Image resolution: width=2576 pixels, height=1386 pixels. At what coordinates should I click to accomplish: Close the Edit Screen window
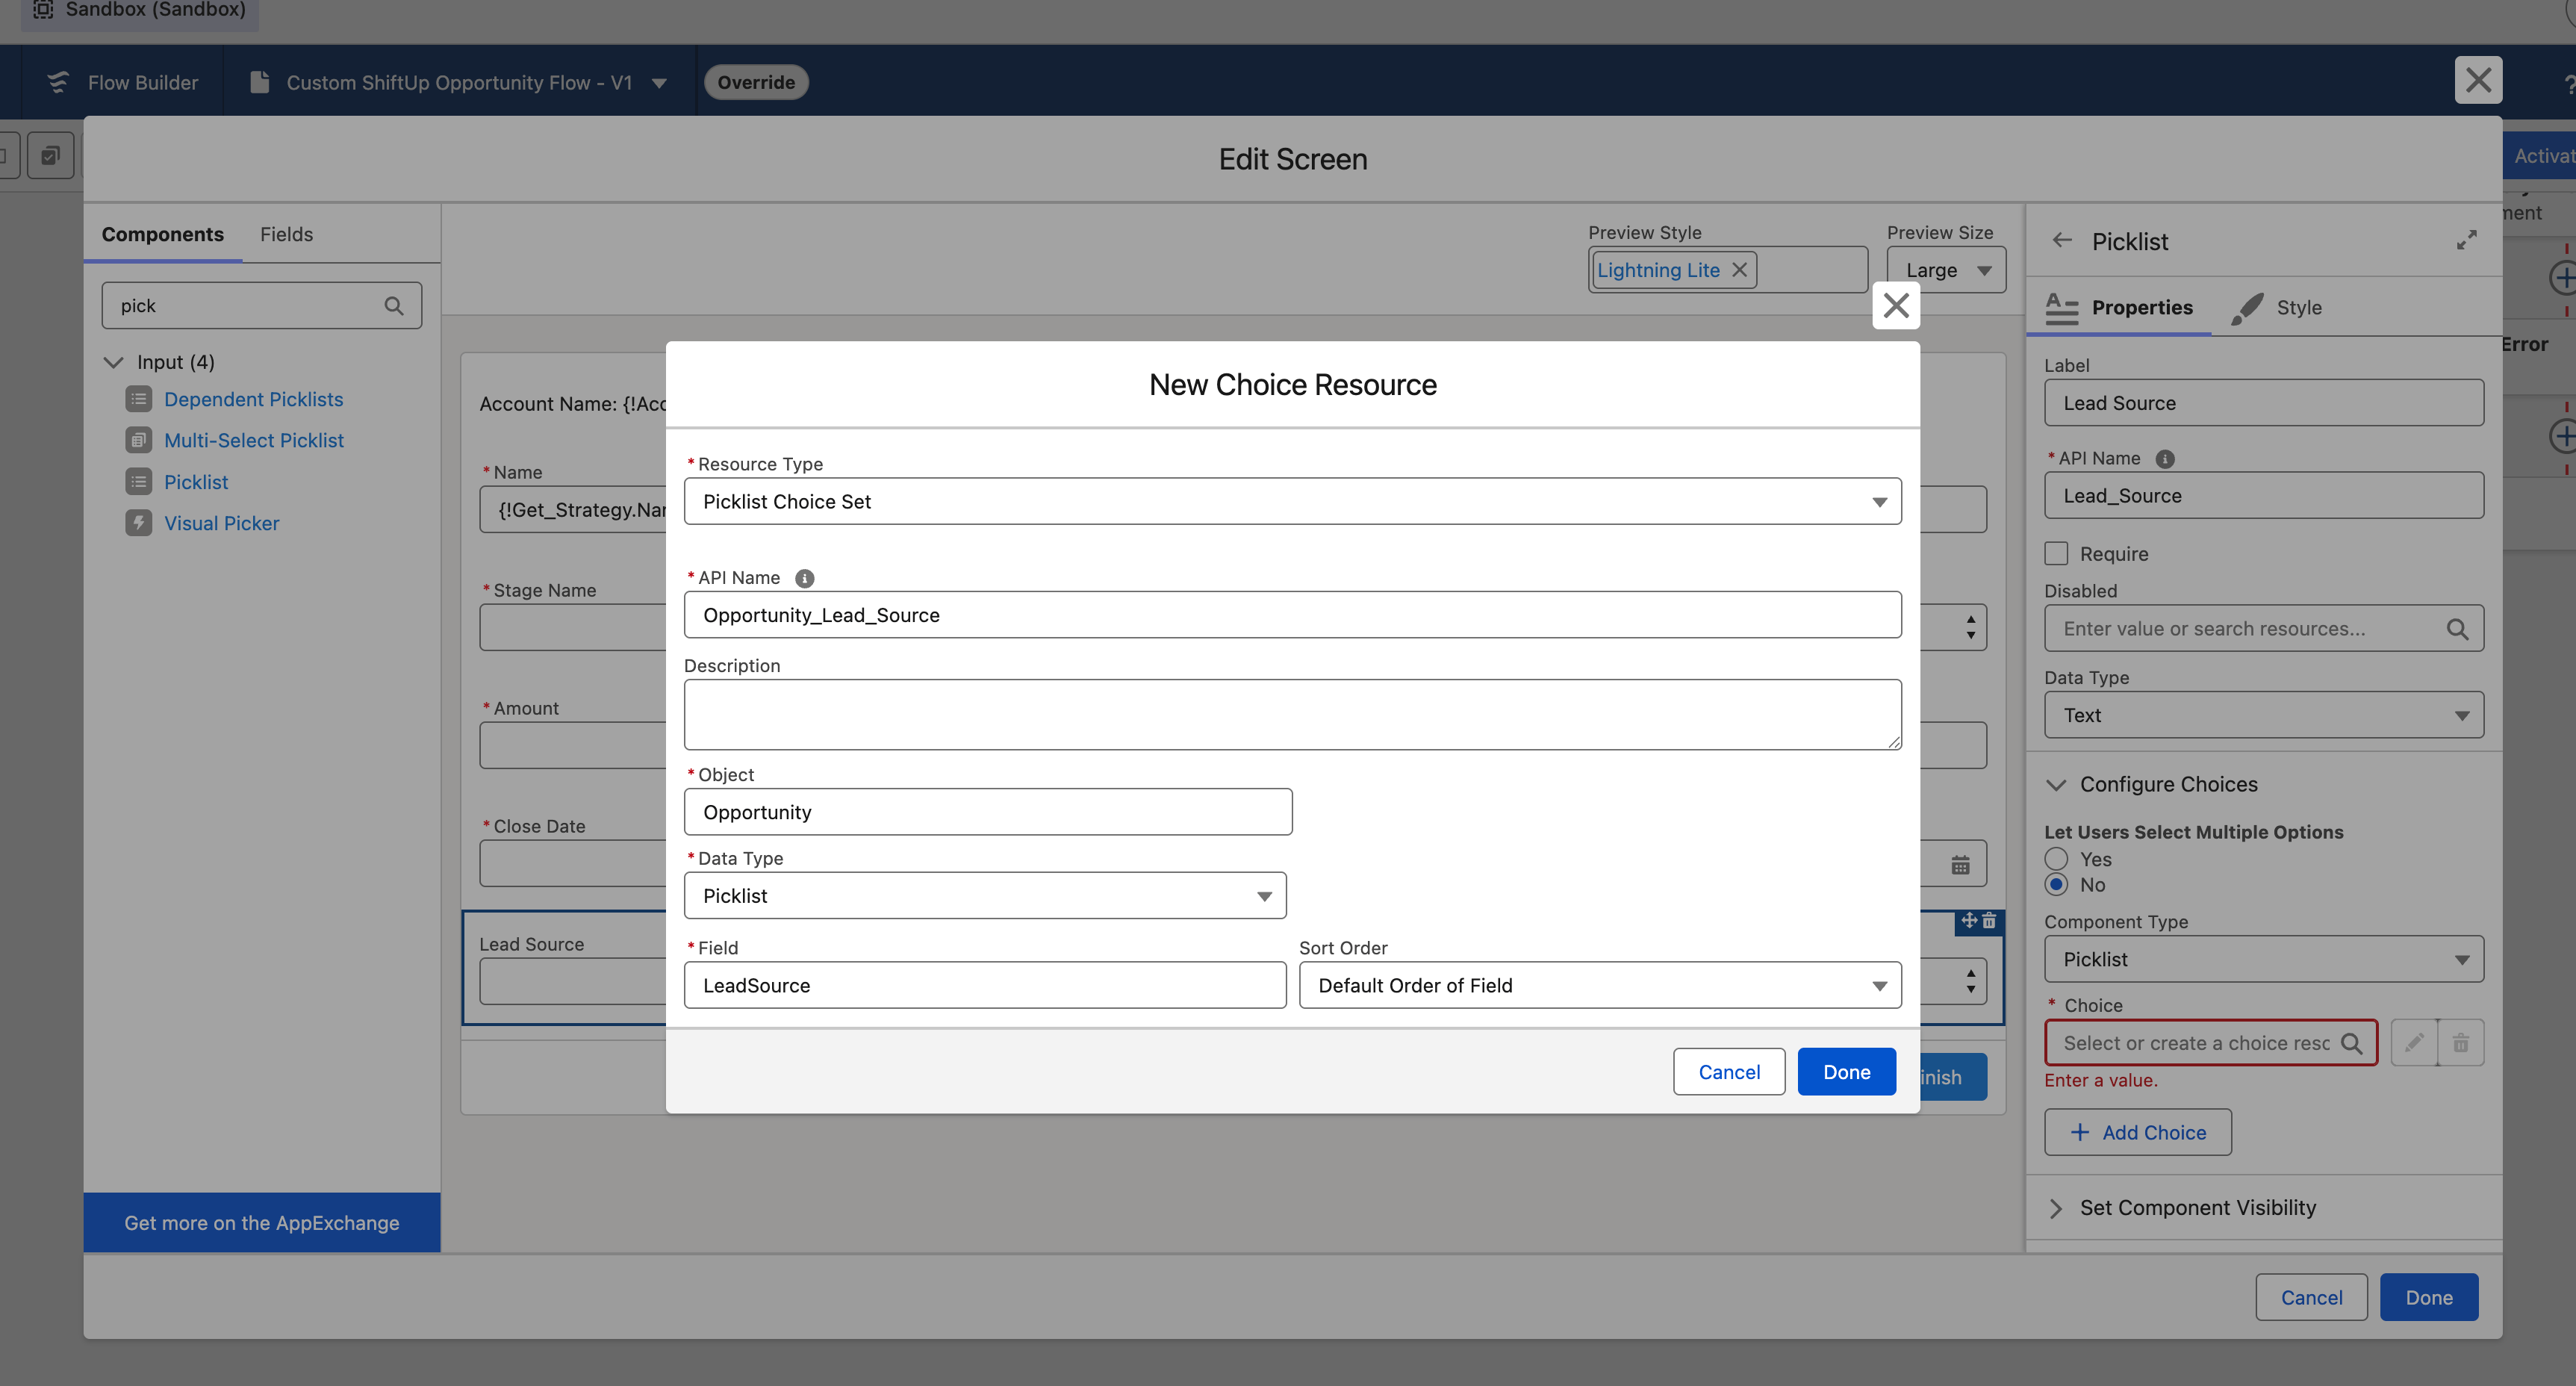click(x=2478, y=80)
